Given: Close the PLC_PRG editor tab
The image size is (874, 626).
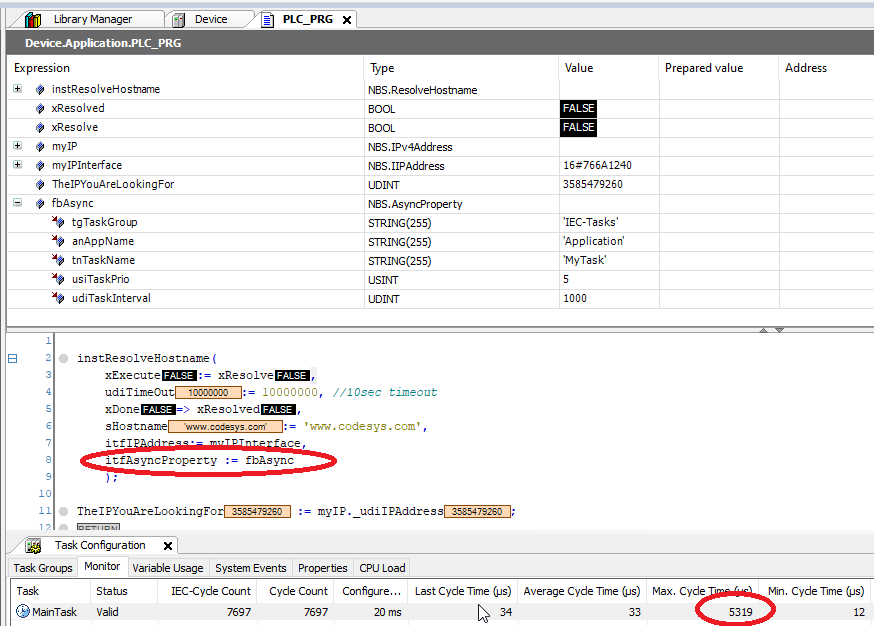Looking at the screenshot, I should 344,19.
